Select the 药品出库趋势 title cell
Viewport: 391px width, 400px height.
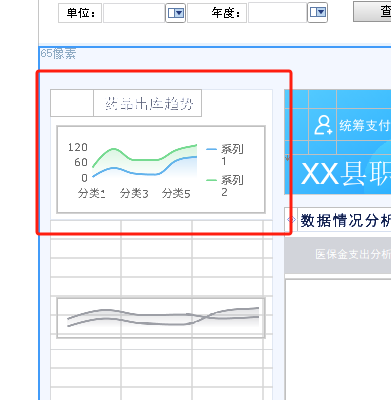tap(148, 103)
